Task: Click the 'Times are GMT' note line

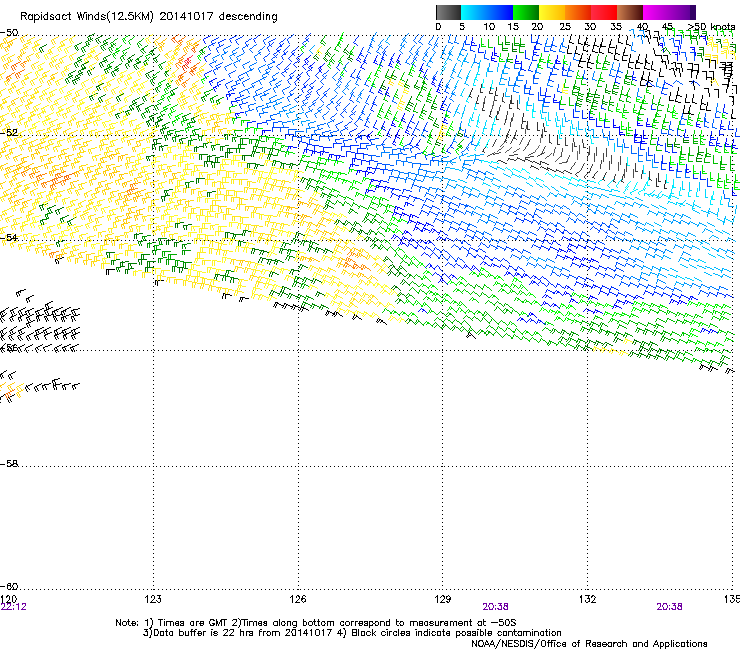Action: point(316,623)
